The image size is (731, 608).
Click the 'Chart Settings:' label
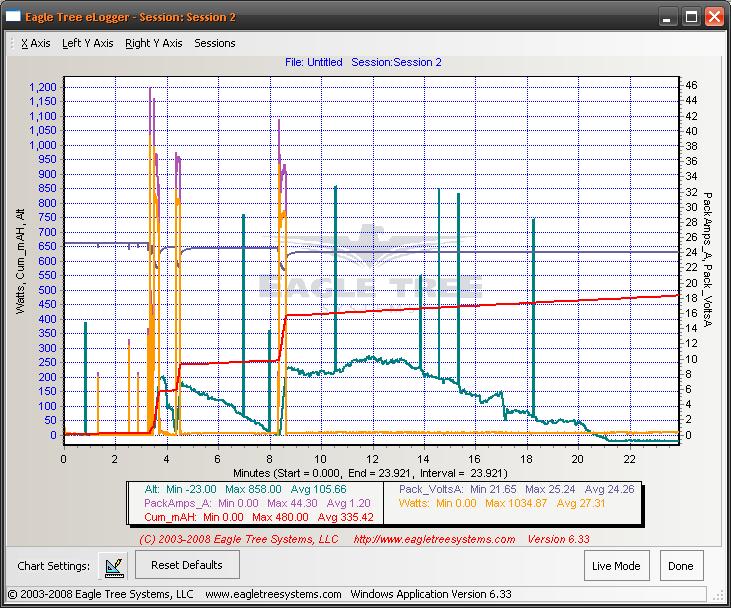point(54,566)
